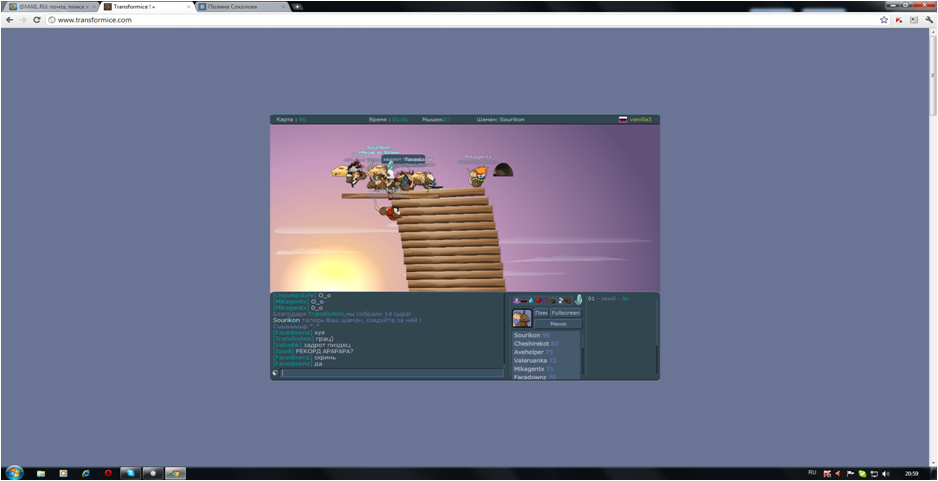Open the Chrome wrench settings menu
The width and height of the screenshot is (938, 481).
tap(929, 20)
